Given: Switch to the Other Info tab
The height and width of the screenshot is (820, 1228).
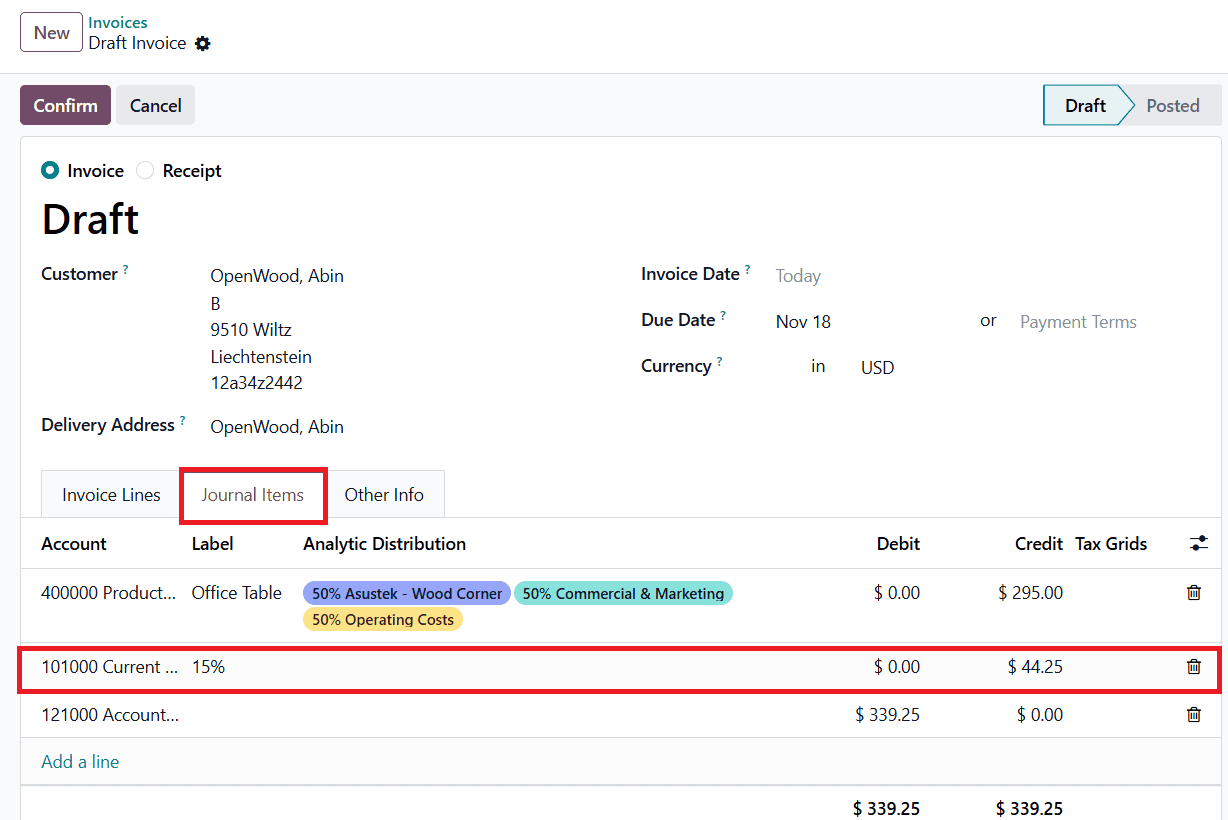Looking at the screenshot, I should pos(384,494).
